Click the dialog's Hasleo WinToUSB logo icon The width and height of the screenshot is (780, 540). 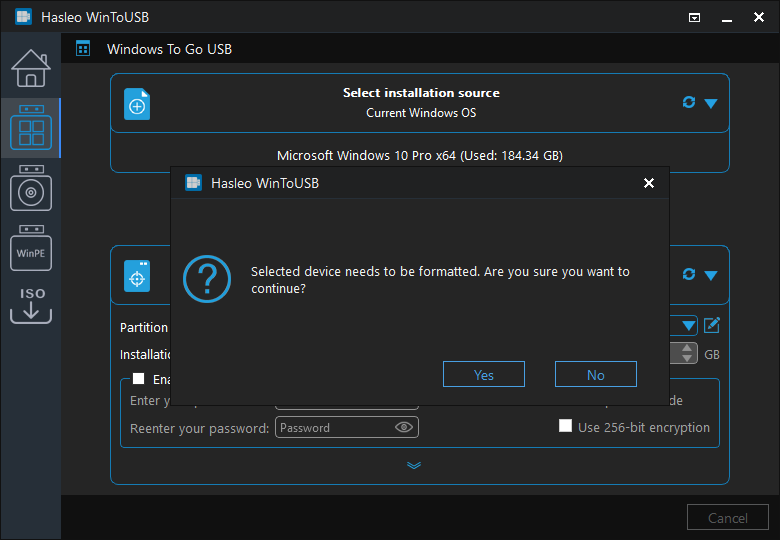194,183
